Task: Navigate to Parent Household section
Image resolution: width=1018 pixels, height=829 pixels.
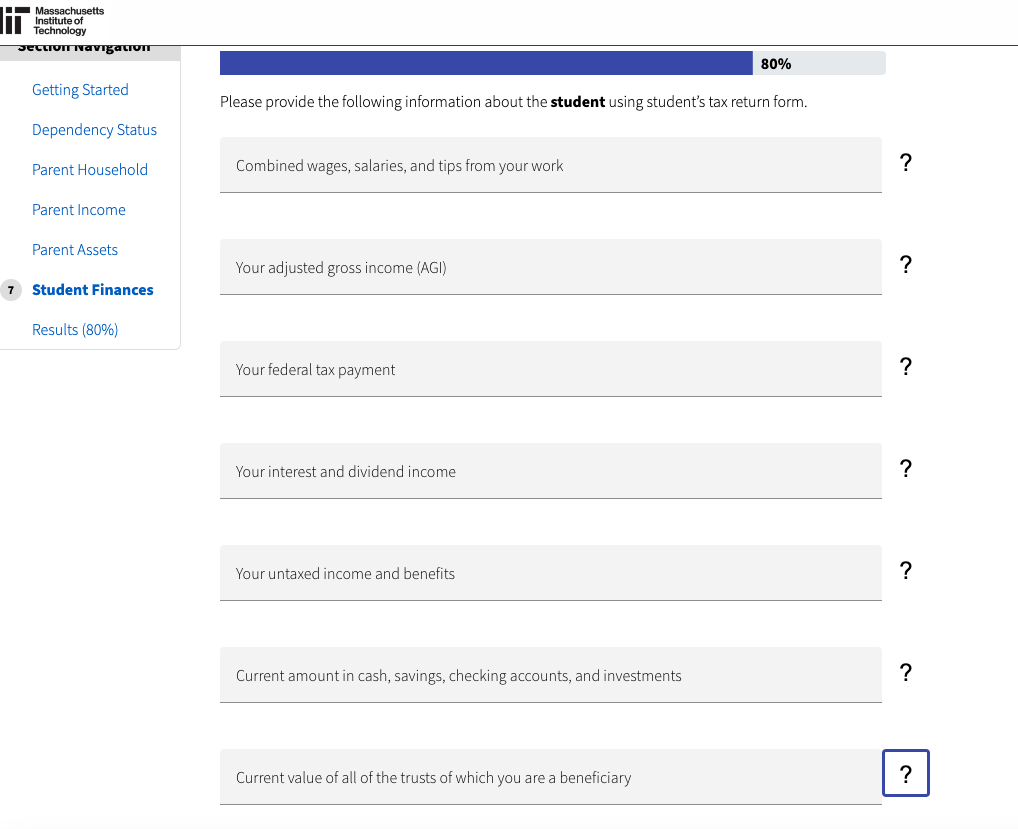Action: pos(90,170)
